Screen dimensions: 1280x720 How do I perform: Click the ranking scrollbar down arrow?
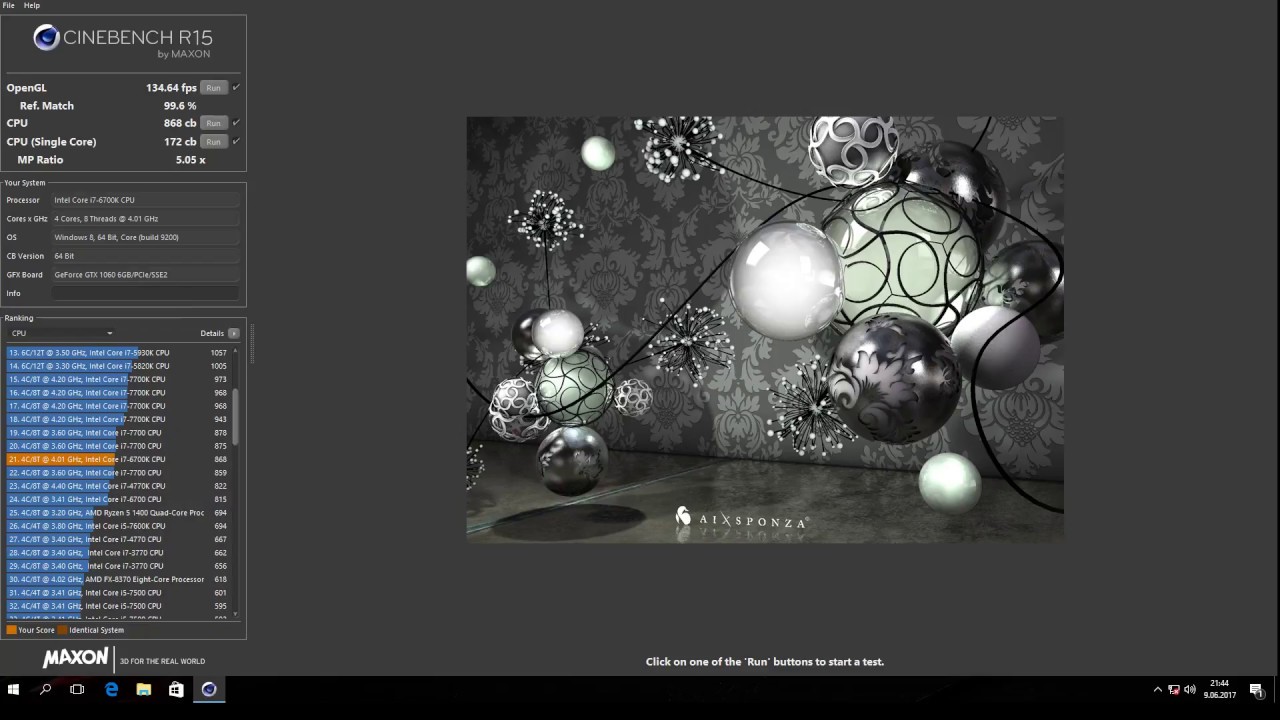click(236, 616)
